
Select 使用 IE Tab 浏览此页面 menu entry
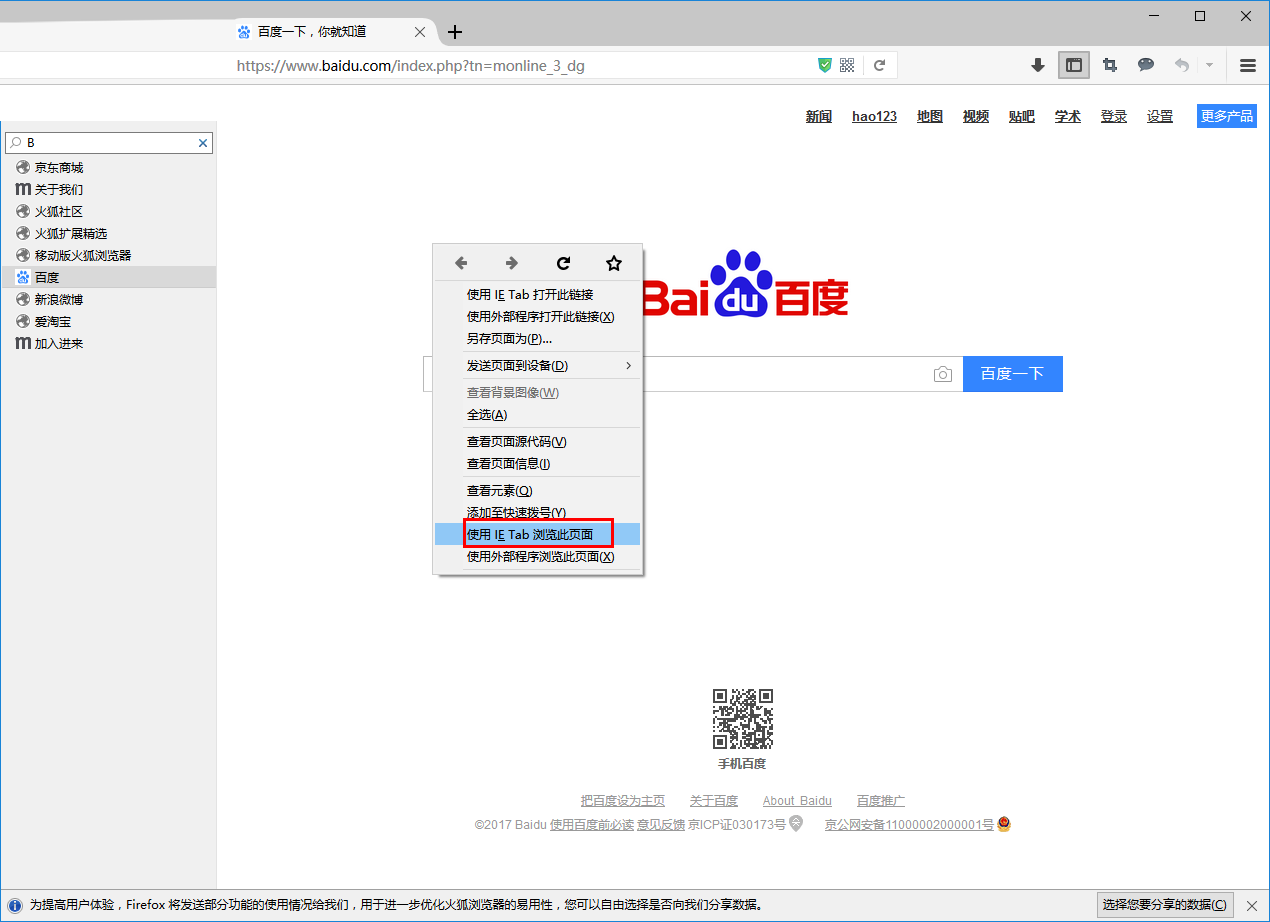pyautogui.click(x=538, y=534)
